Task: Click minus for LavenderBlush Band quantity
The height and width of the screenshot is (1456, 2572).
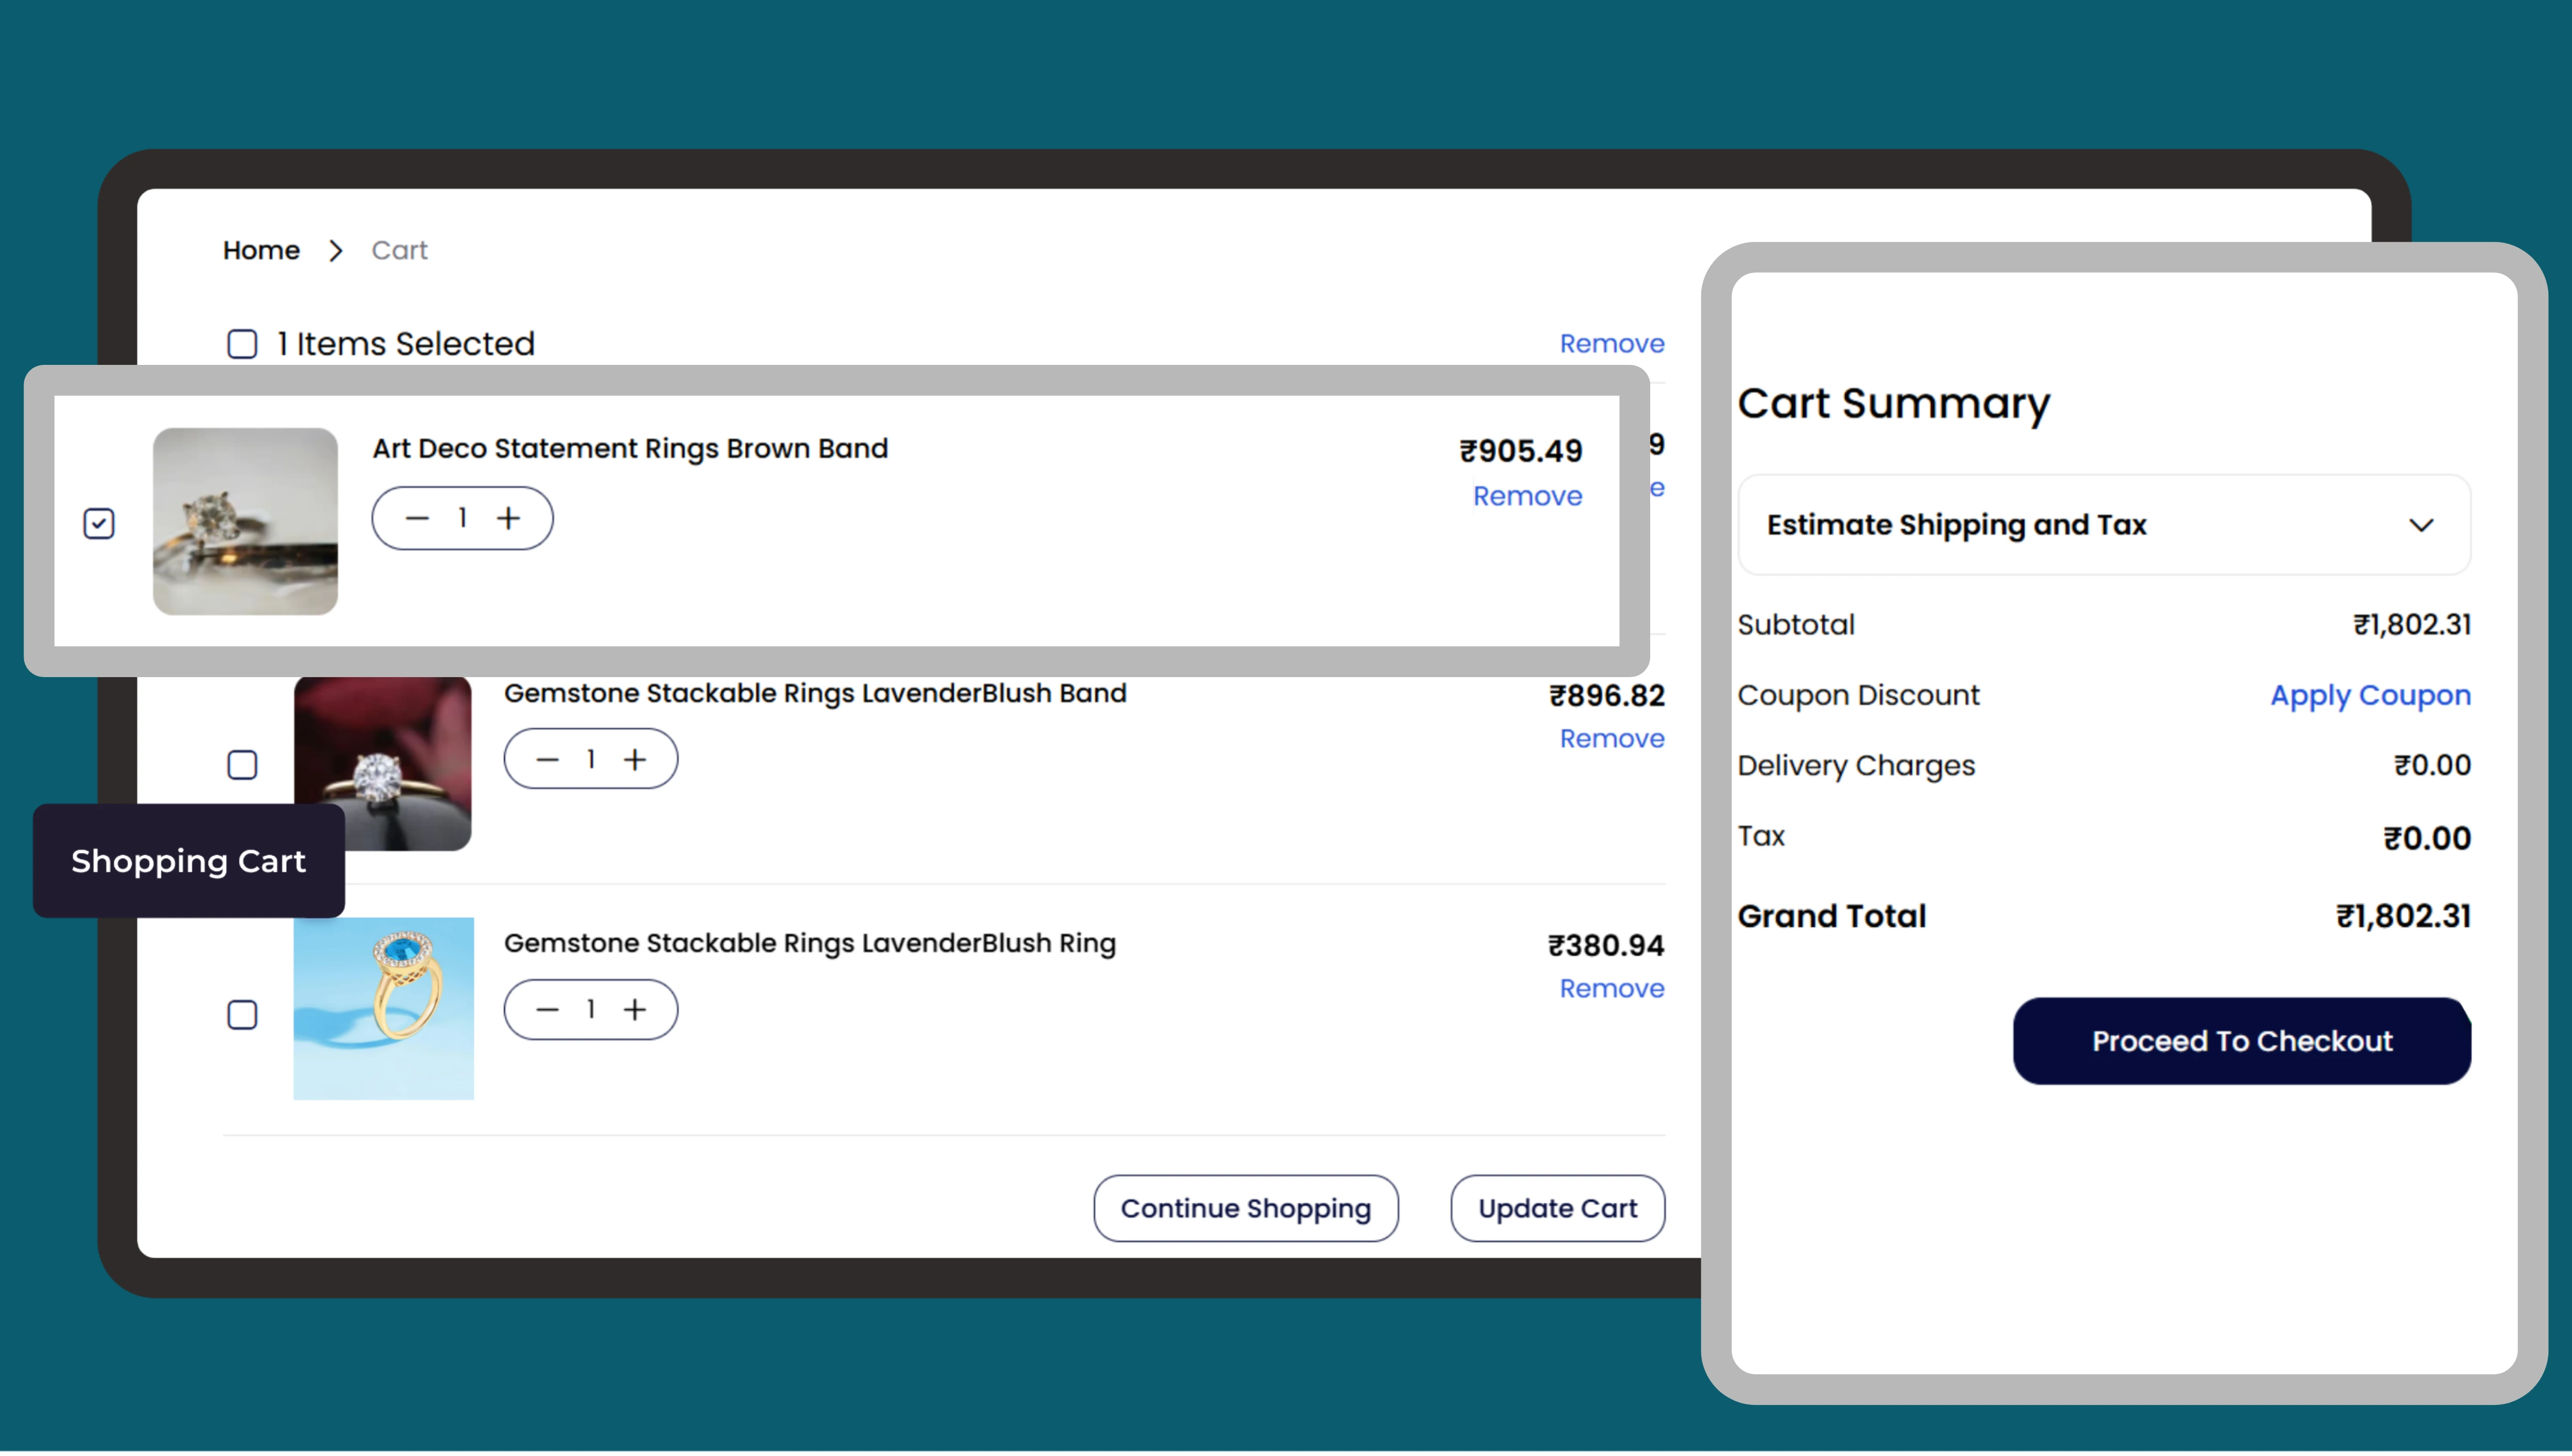Action: point(547,760)
